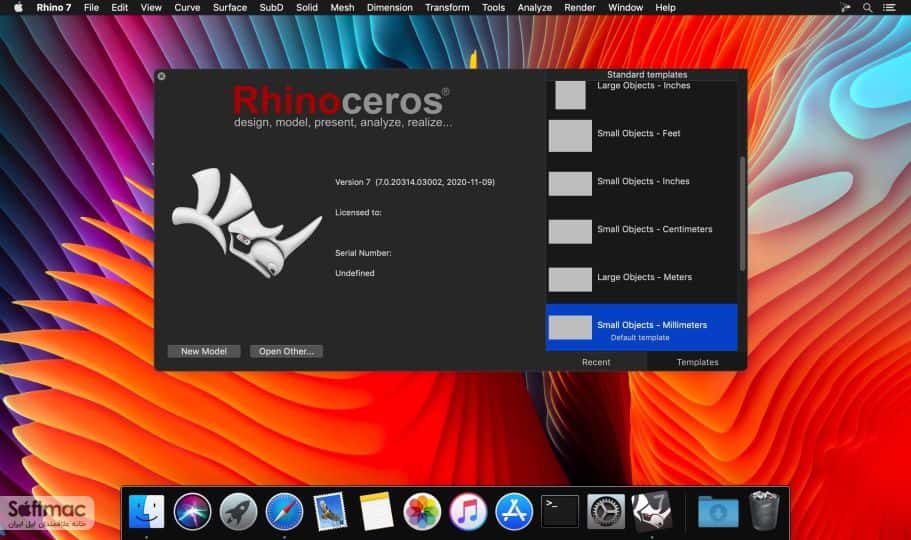The height and width of the screenshot is (540, 911).
Task: Open Mail stamp icon in dock
Action: pos(330,512)
